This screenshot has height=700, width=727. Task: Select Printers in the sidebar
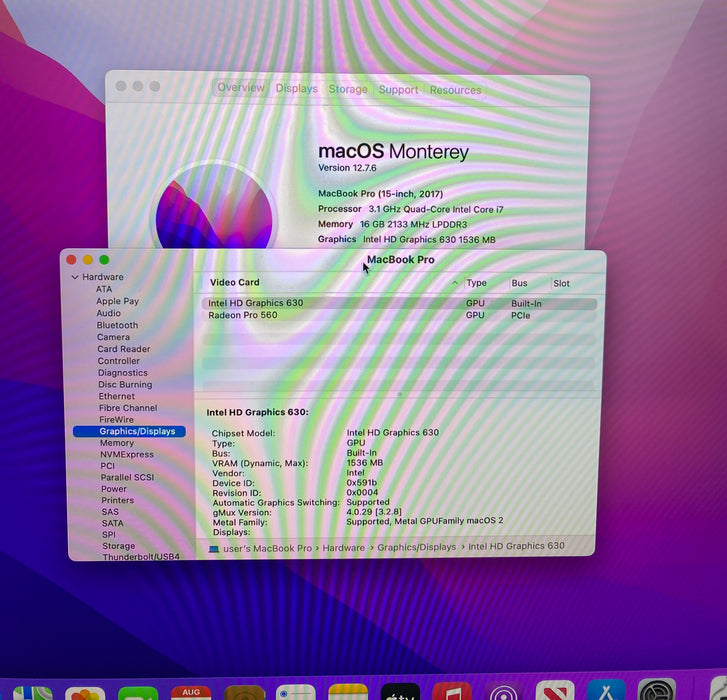[x=117, y=500]
